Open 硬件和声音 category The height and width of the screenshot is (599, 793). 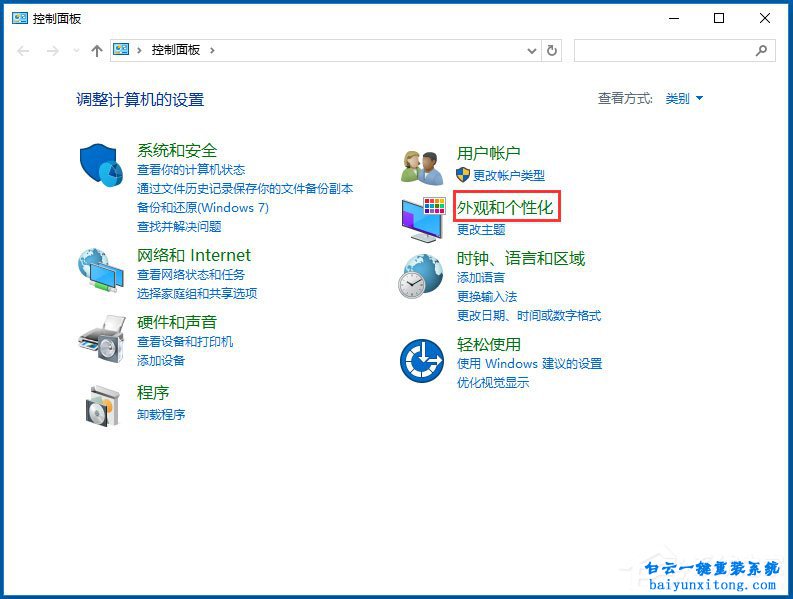pos(177,322)
